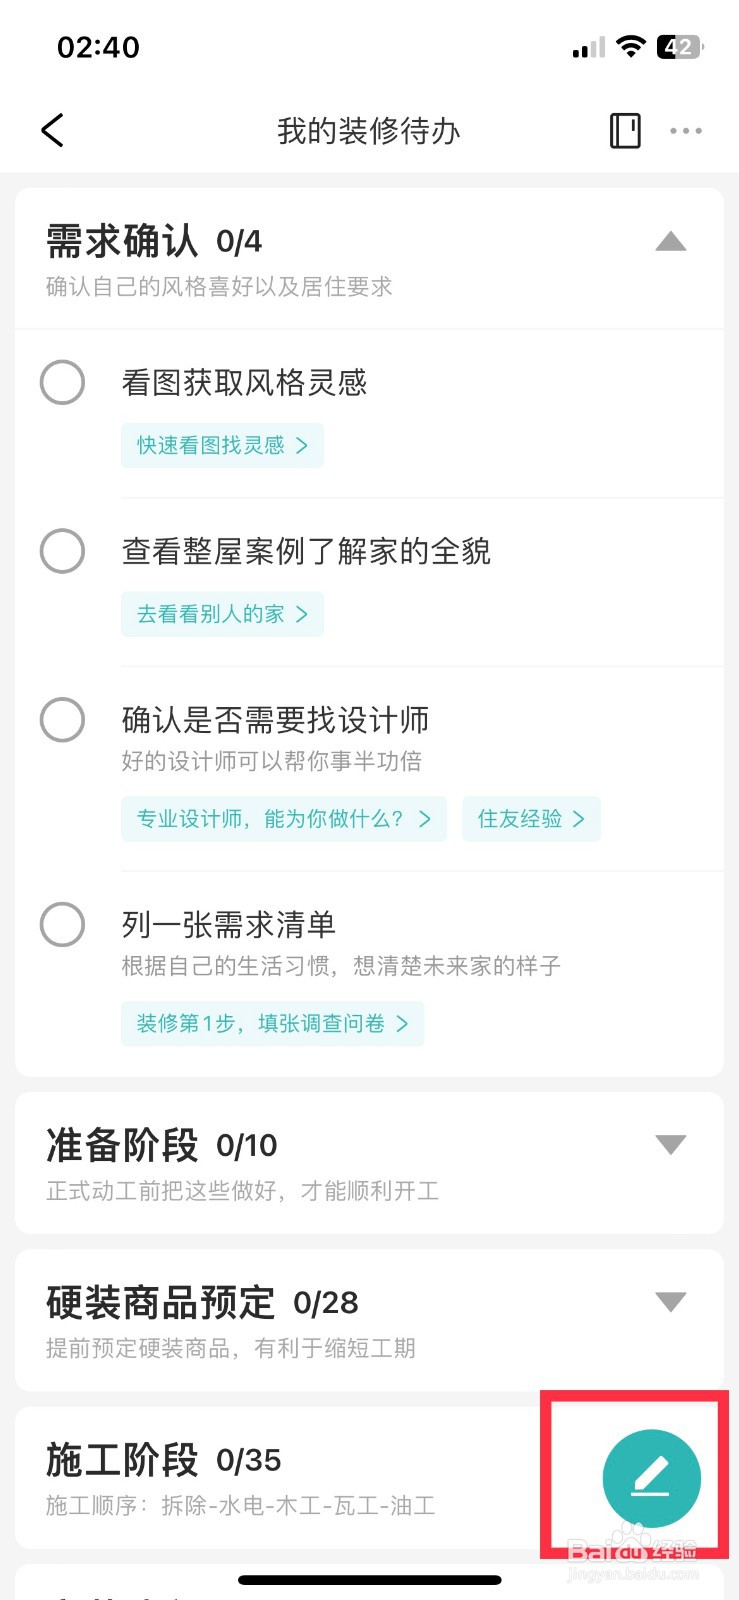Complete the 列一张需求清单 task circle
Image resolution: width=739 pixels, height=1600 pixels.
(x=62, y=924)
